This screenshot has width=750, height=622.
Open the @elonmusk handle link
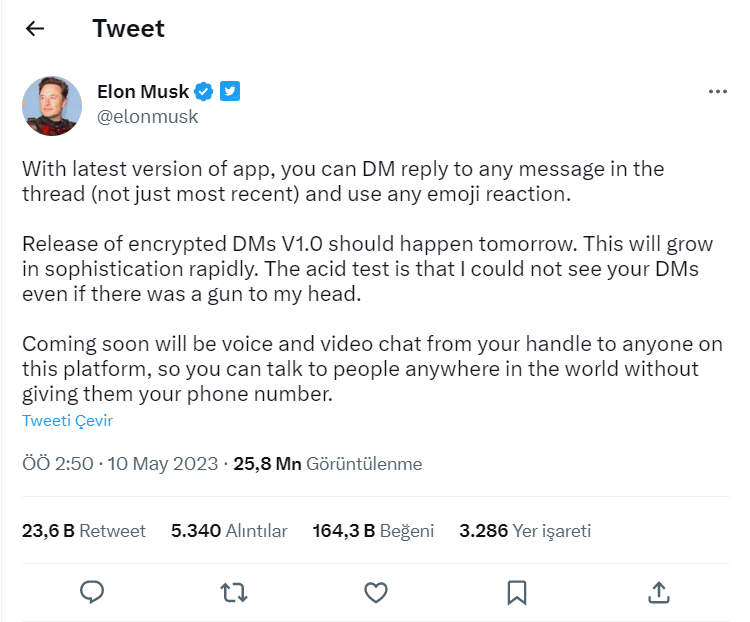(x=147, y=117)
